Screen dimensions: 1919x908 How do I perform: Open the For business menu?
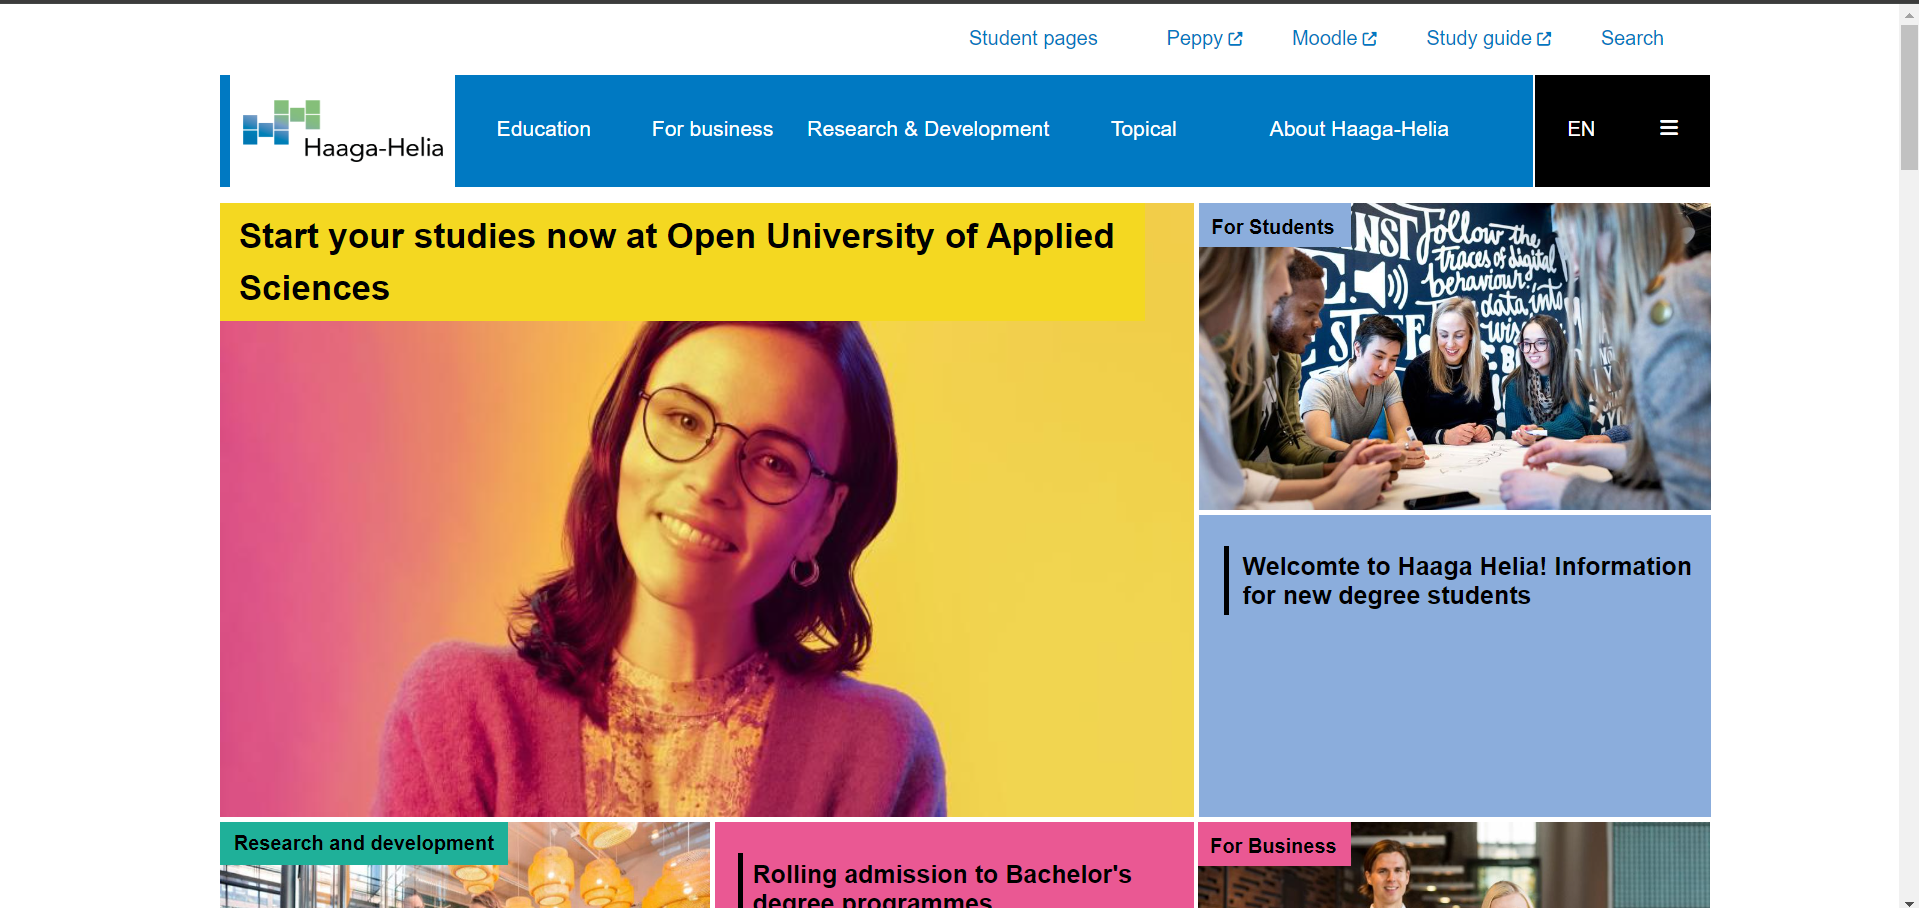(x=712, y=129)
